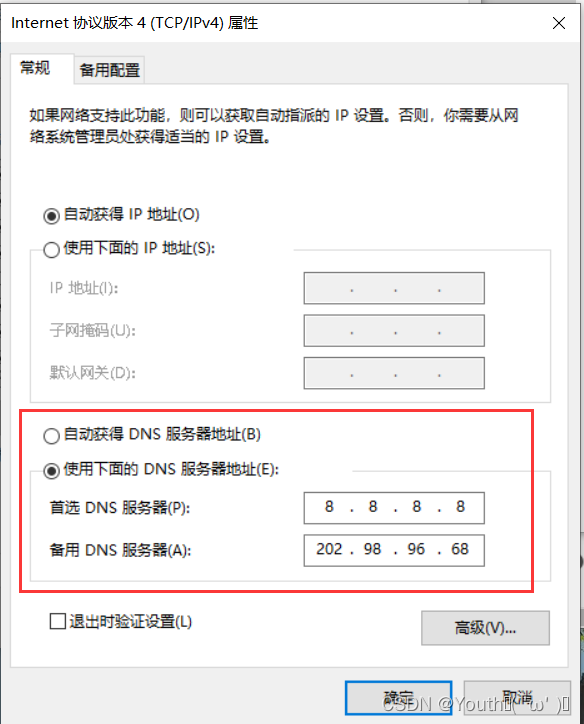Screen dimensions: 584x724
Task: Select the 常规 tab
Action: pos(35,68)
